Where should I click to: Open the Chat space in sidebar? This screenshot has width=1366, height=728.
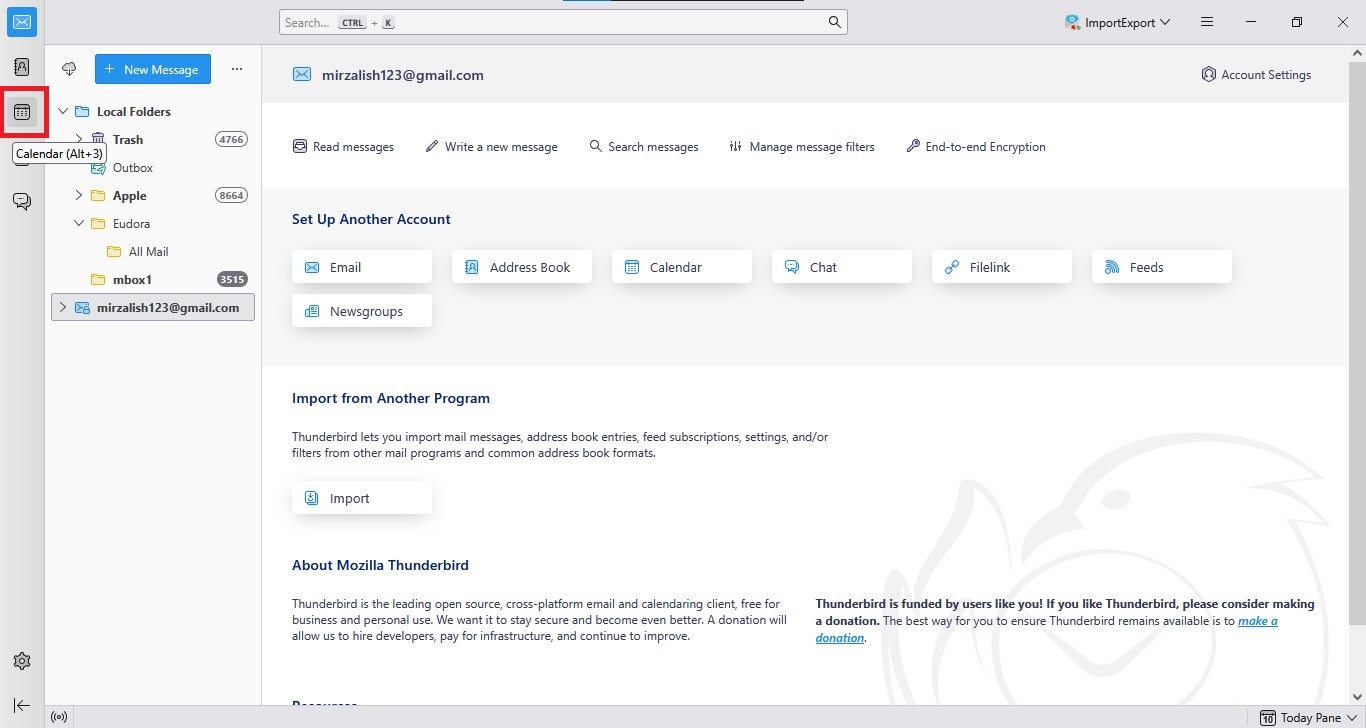pyautogui.click(x=22, y=201)
